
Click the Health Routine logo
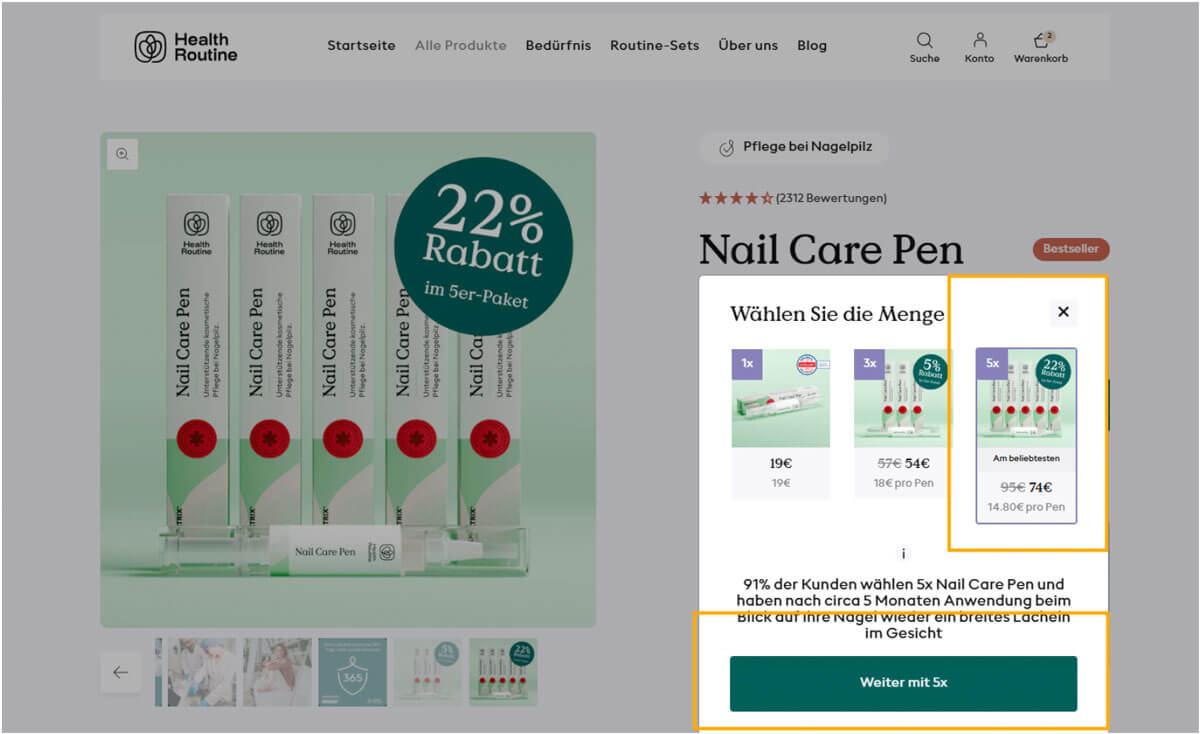[186, 46]
